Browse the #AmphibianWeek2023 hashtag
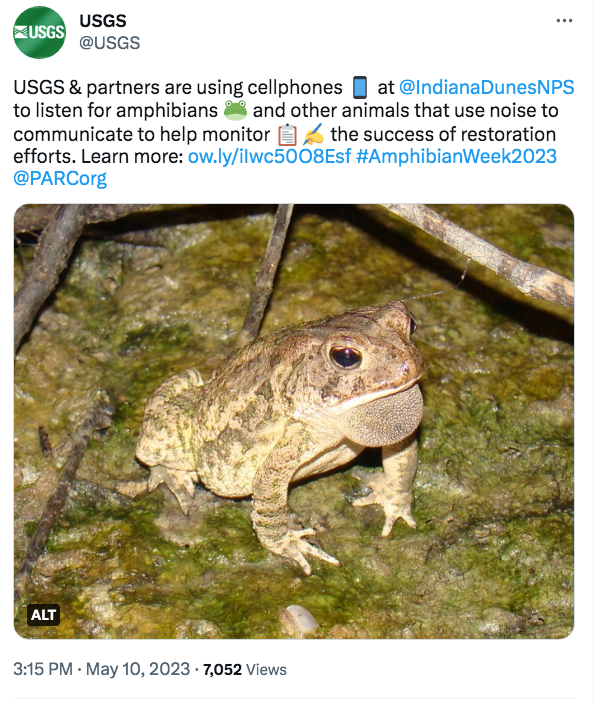 click(456, 156)
